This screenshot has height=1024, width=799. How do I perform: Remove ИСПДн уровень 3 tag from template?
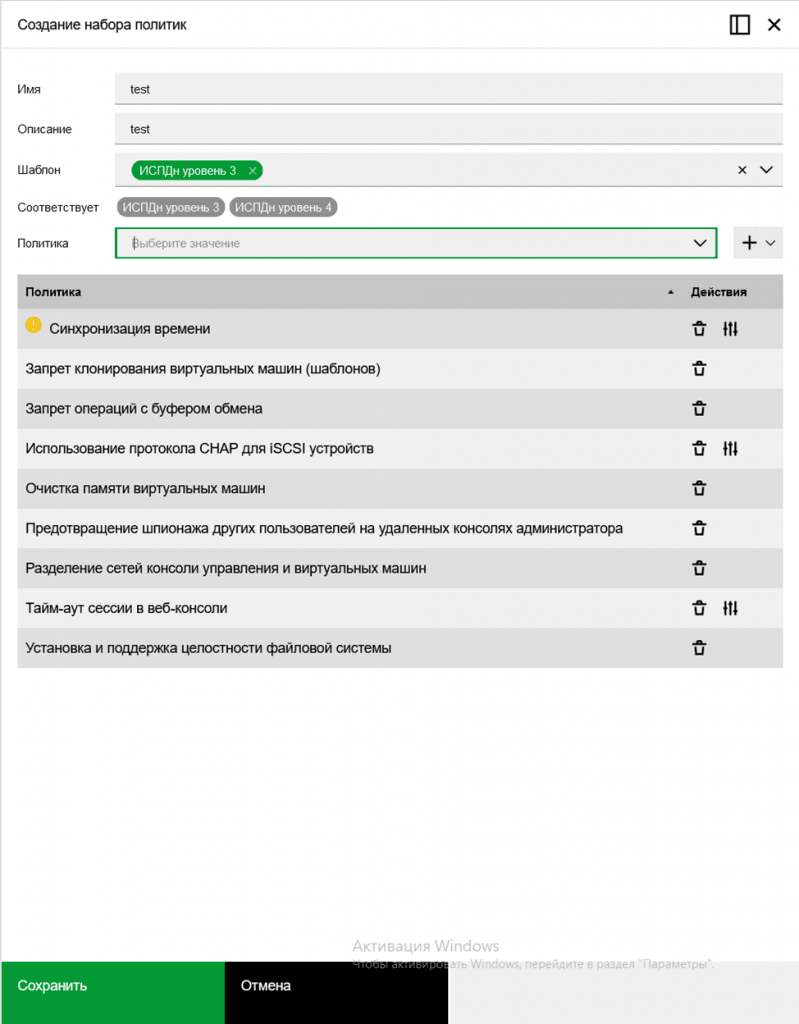[253, 171]
